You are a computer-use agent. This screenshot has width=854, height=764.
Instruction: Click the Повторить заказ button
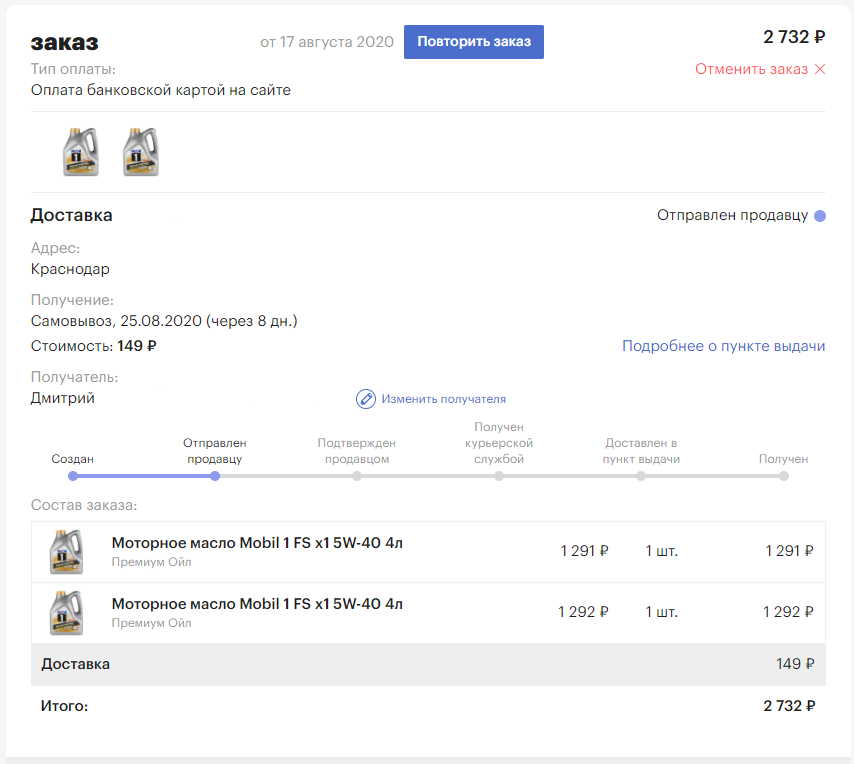pyautogui.click(x=473, y=42)
